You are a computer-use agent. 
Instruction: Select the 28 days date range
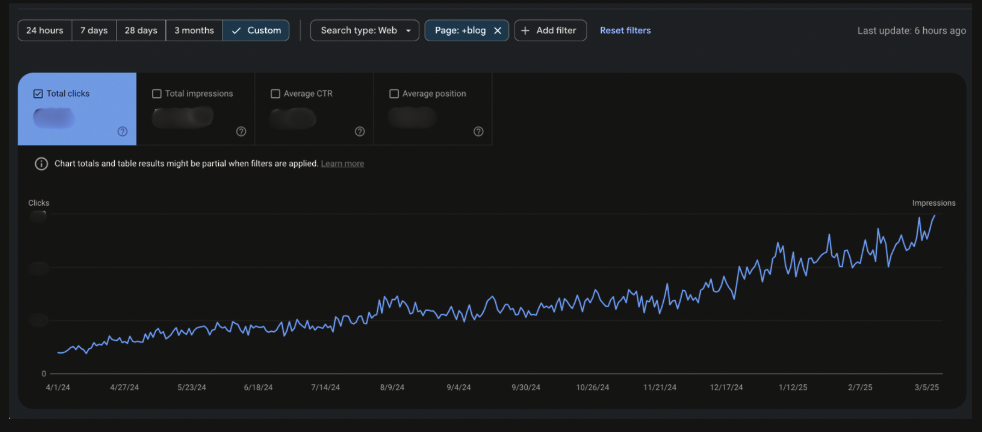tap(141, 31)
